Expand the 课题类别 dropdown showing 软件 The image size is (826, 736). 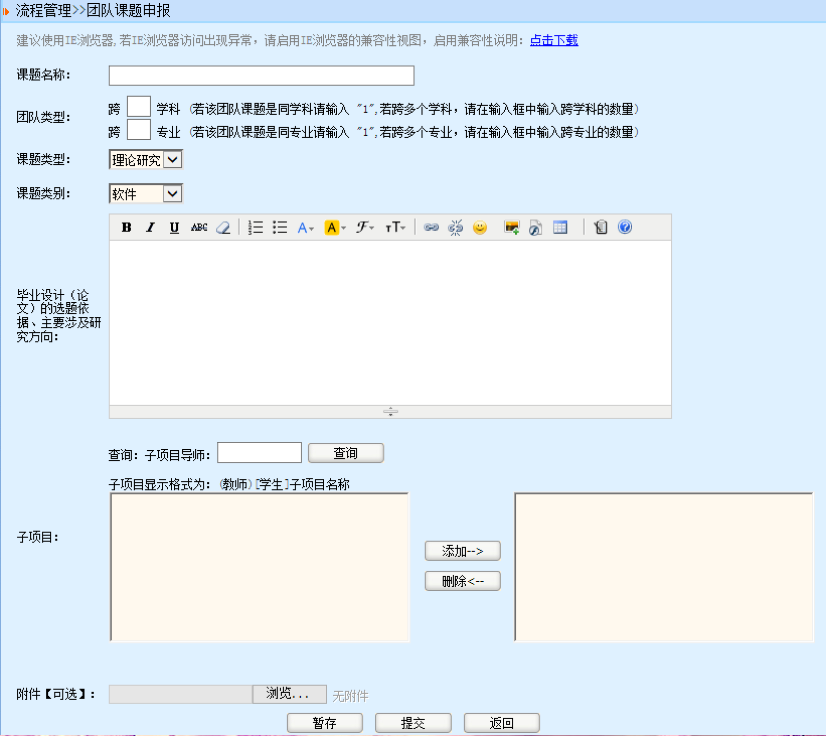tap(172, 194)
